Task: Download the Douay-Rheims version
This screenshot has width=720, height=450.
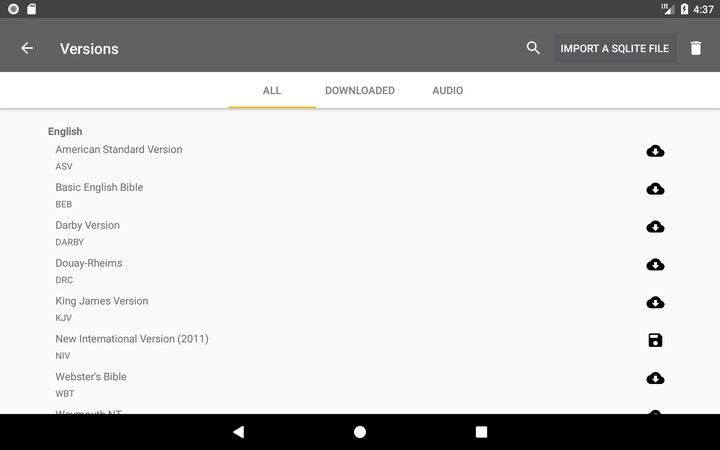Action: tap(655, 265)
